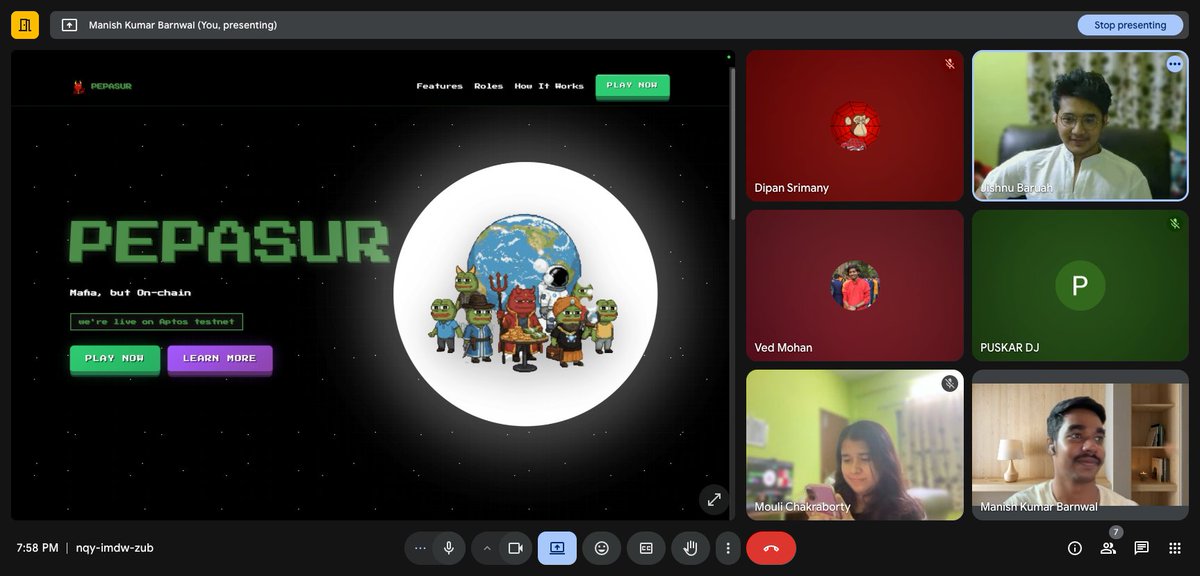Toggle the microphone button

[449, 548]
